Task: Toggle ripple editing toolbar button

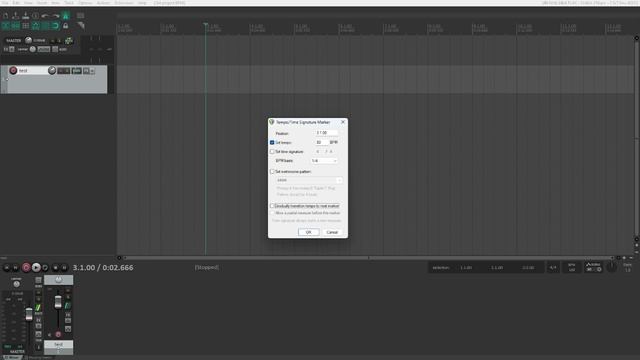Action: click(x=25, y=26)
